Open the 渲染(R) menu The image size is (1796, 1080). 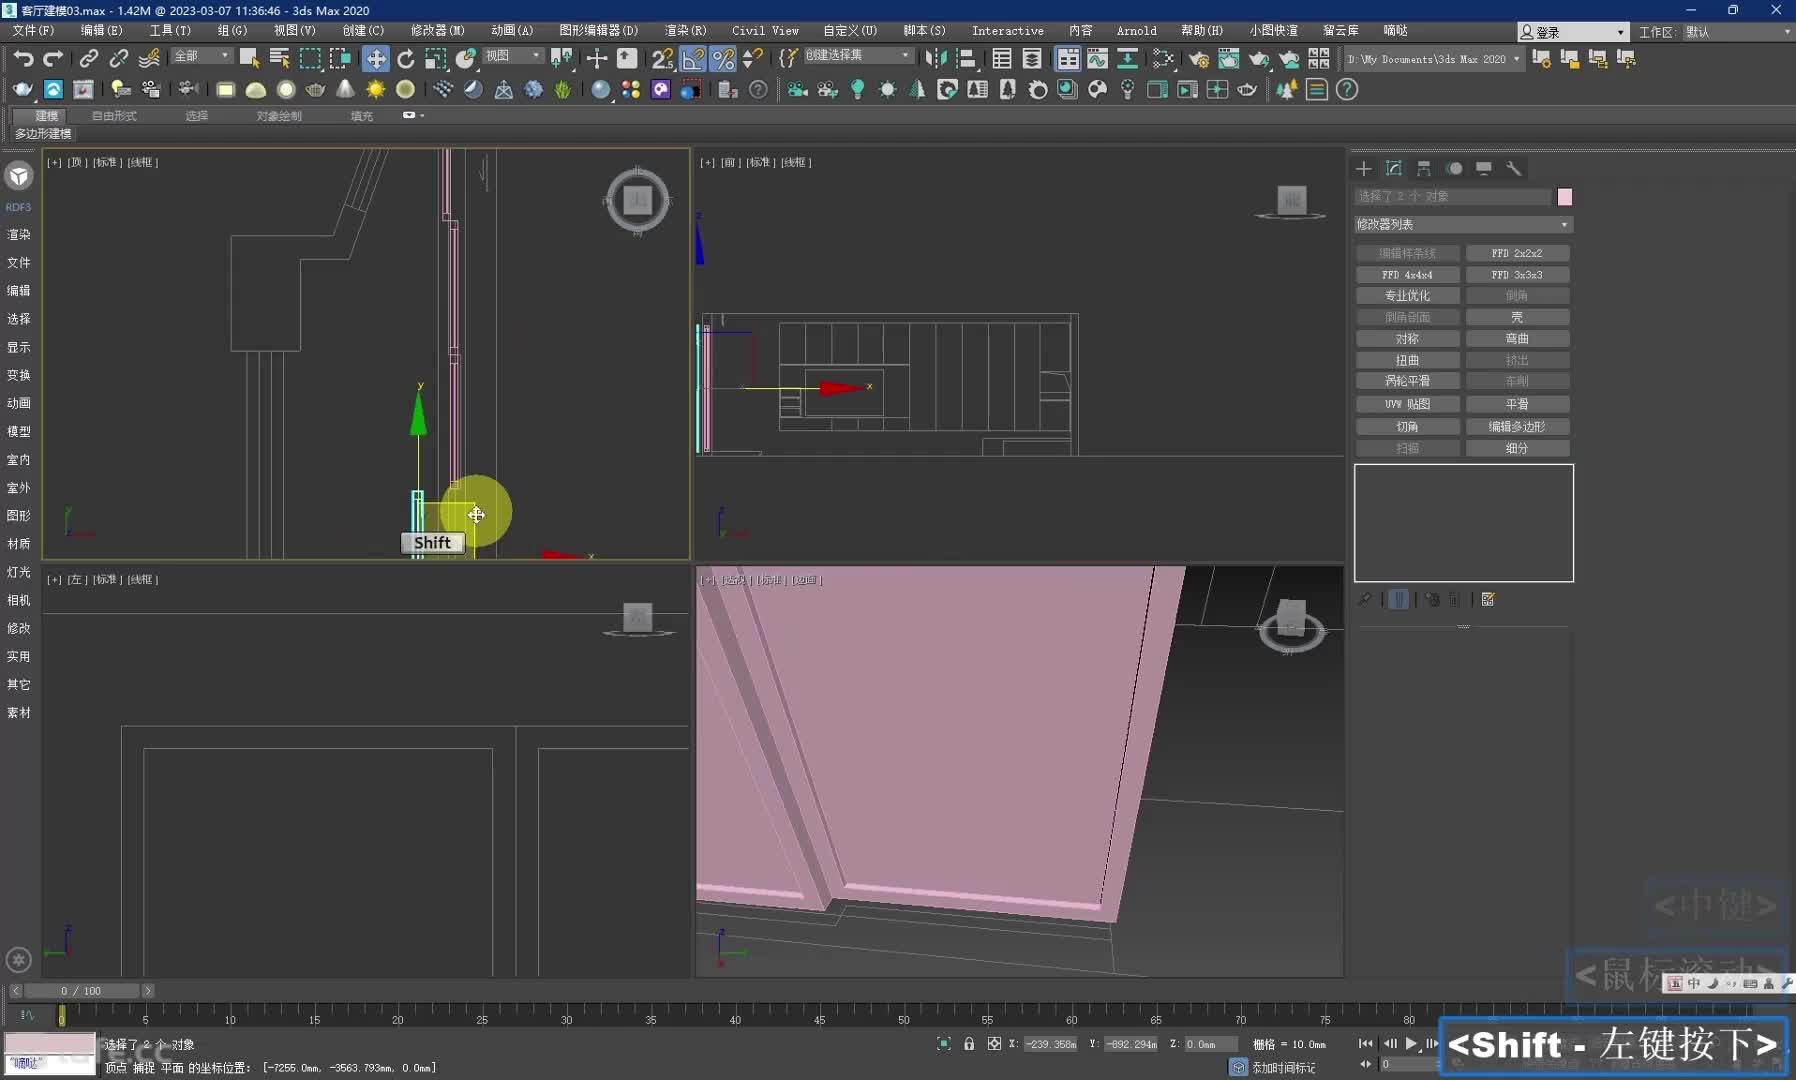[685, 31]
